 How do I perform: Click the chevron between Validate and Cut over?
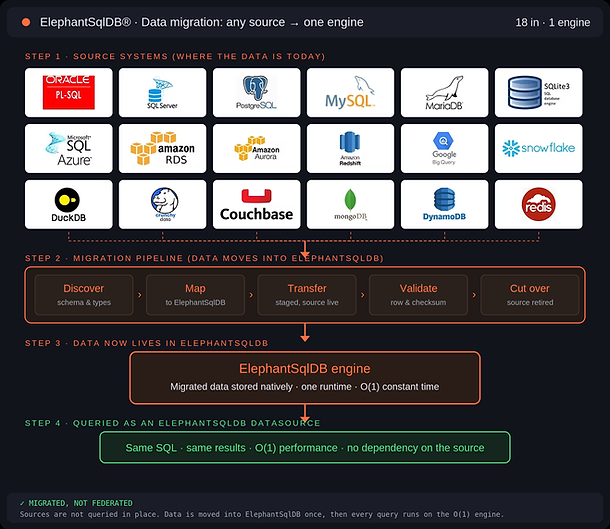(474, 295)
